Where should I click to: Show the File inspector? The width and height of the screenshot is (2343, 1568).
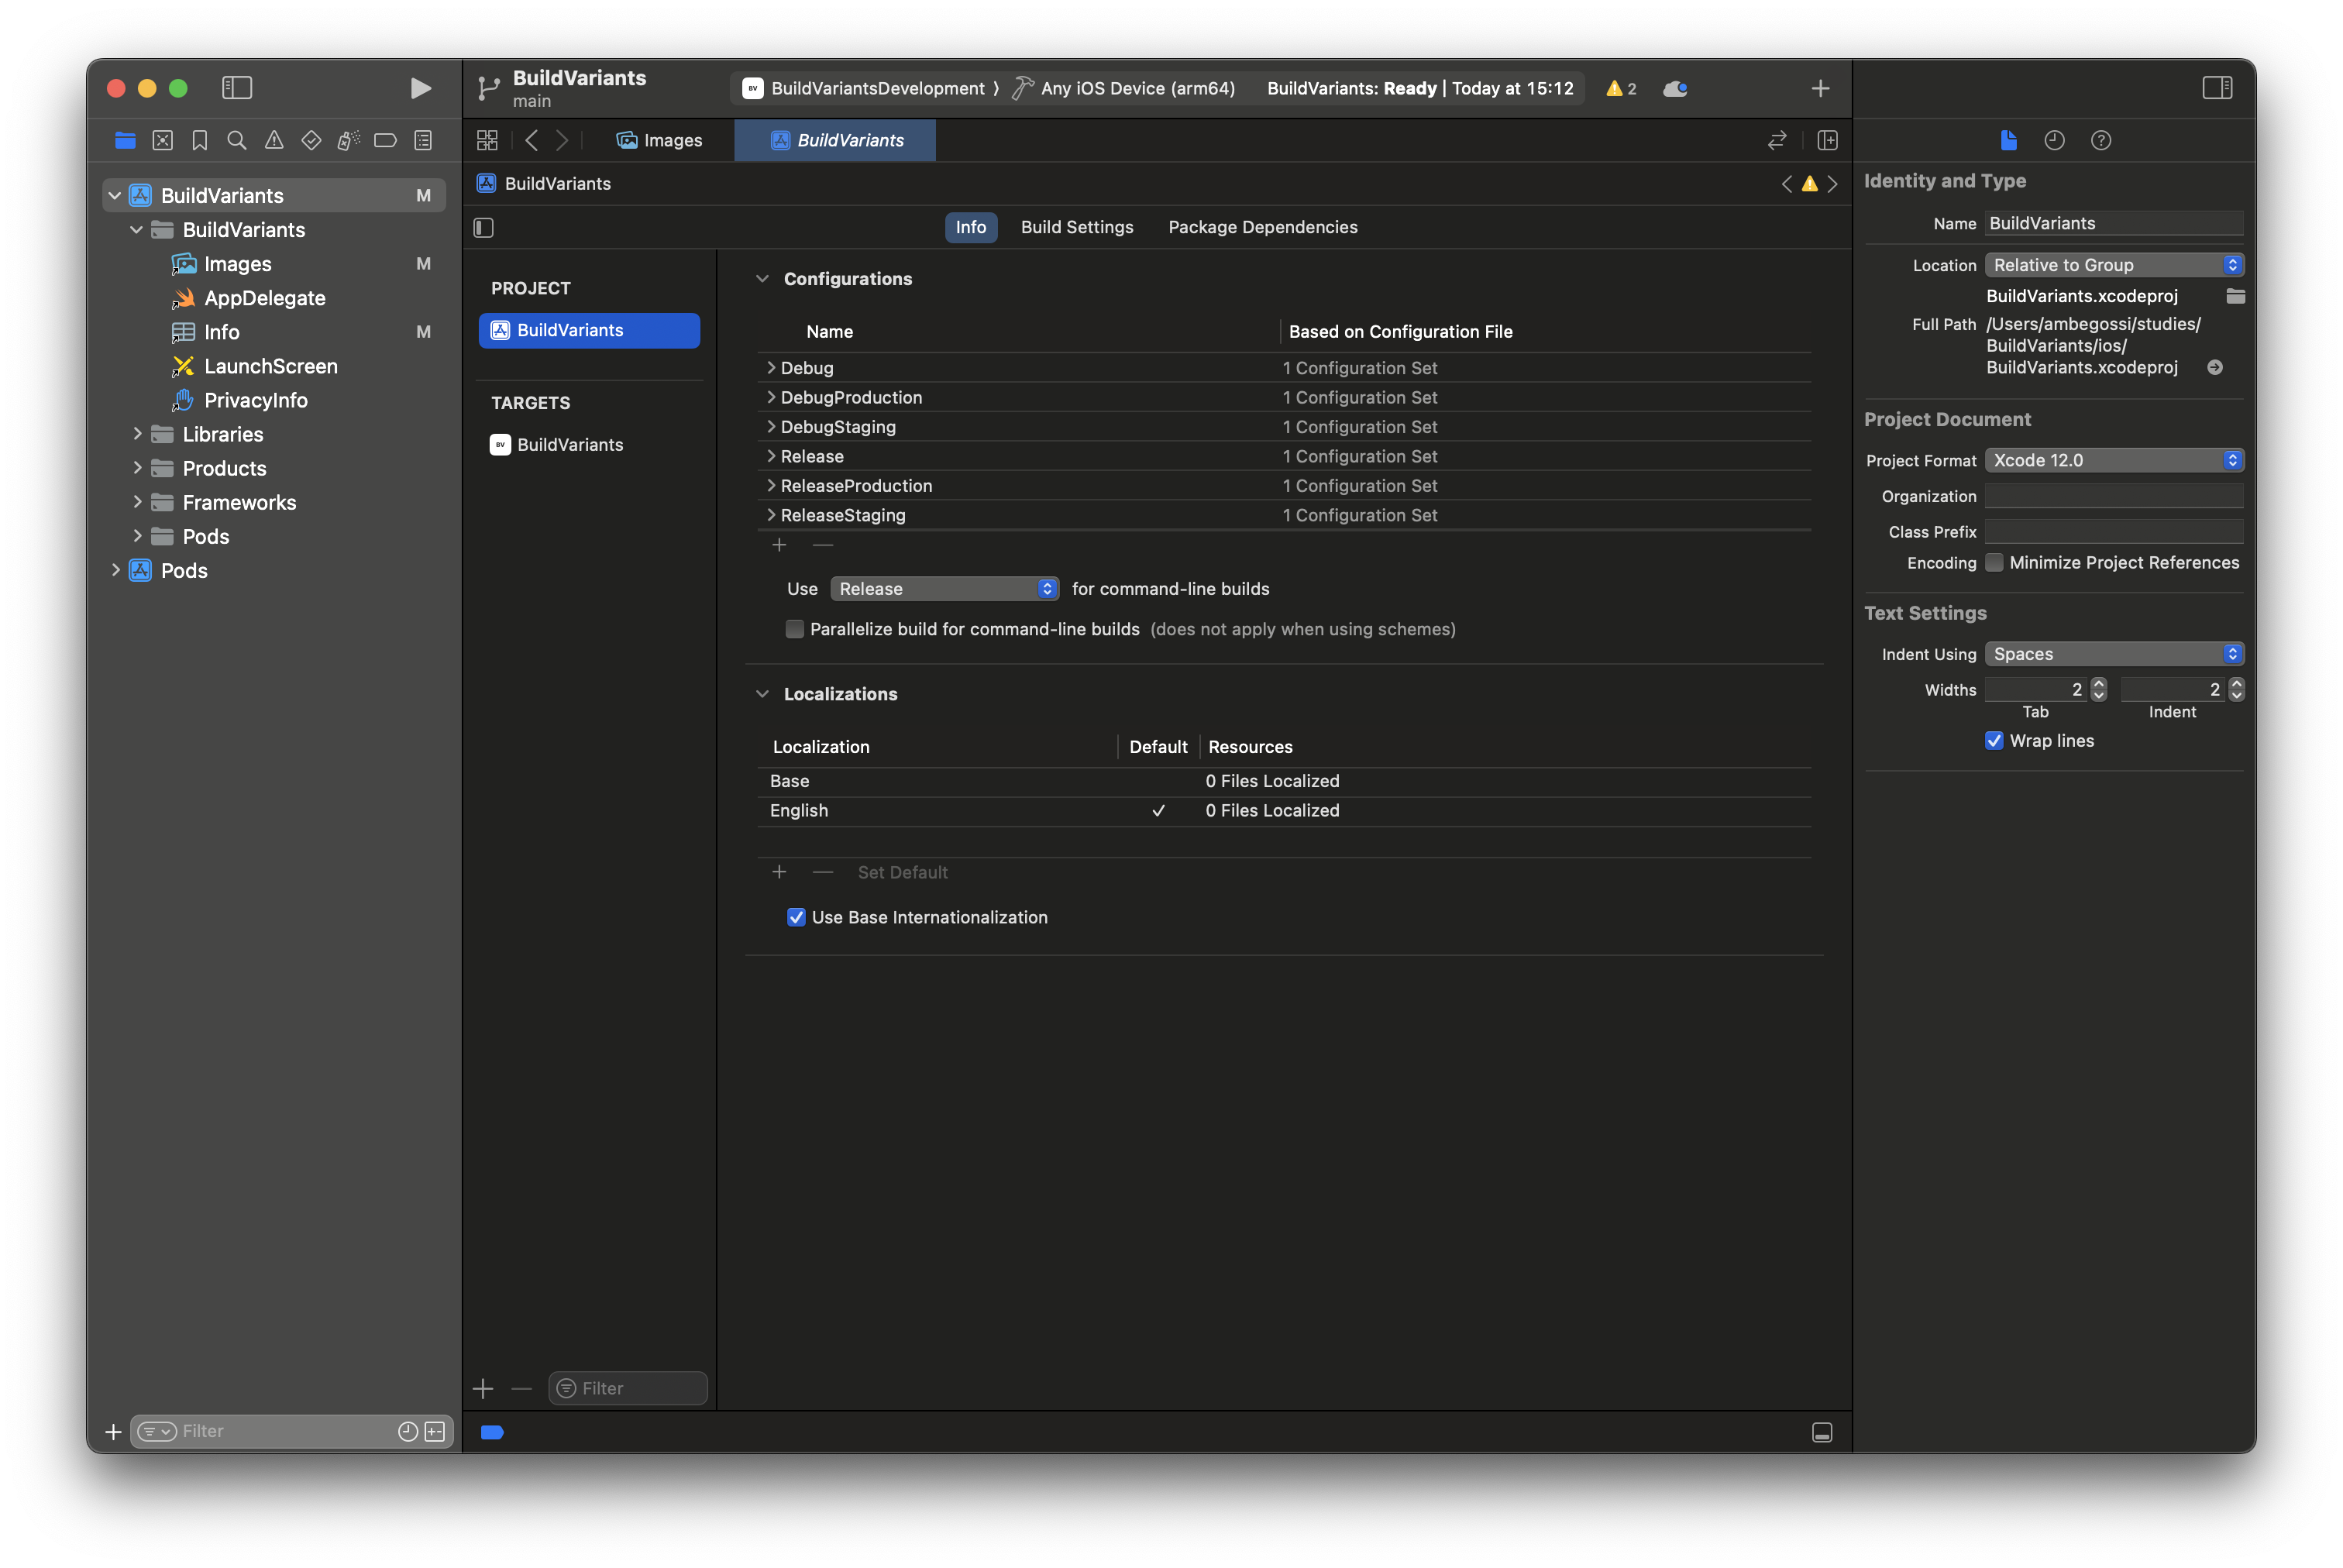pyautogui.click(x=2008, y=141)
